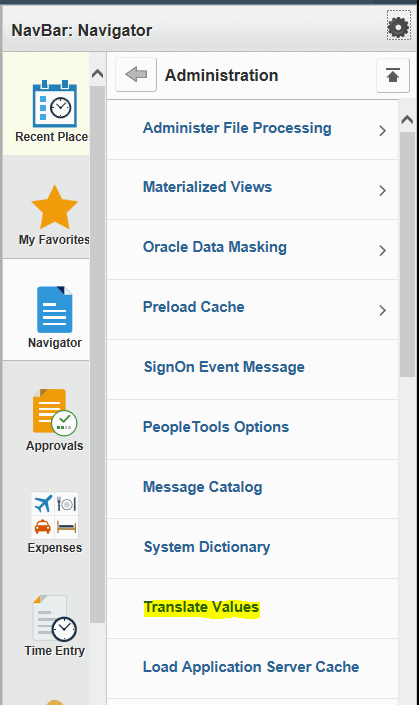Viewport: 419px width, 705px height.
Task: Click the menu list scrollbar up arrow
Action: click(407, 119)
